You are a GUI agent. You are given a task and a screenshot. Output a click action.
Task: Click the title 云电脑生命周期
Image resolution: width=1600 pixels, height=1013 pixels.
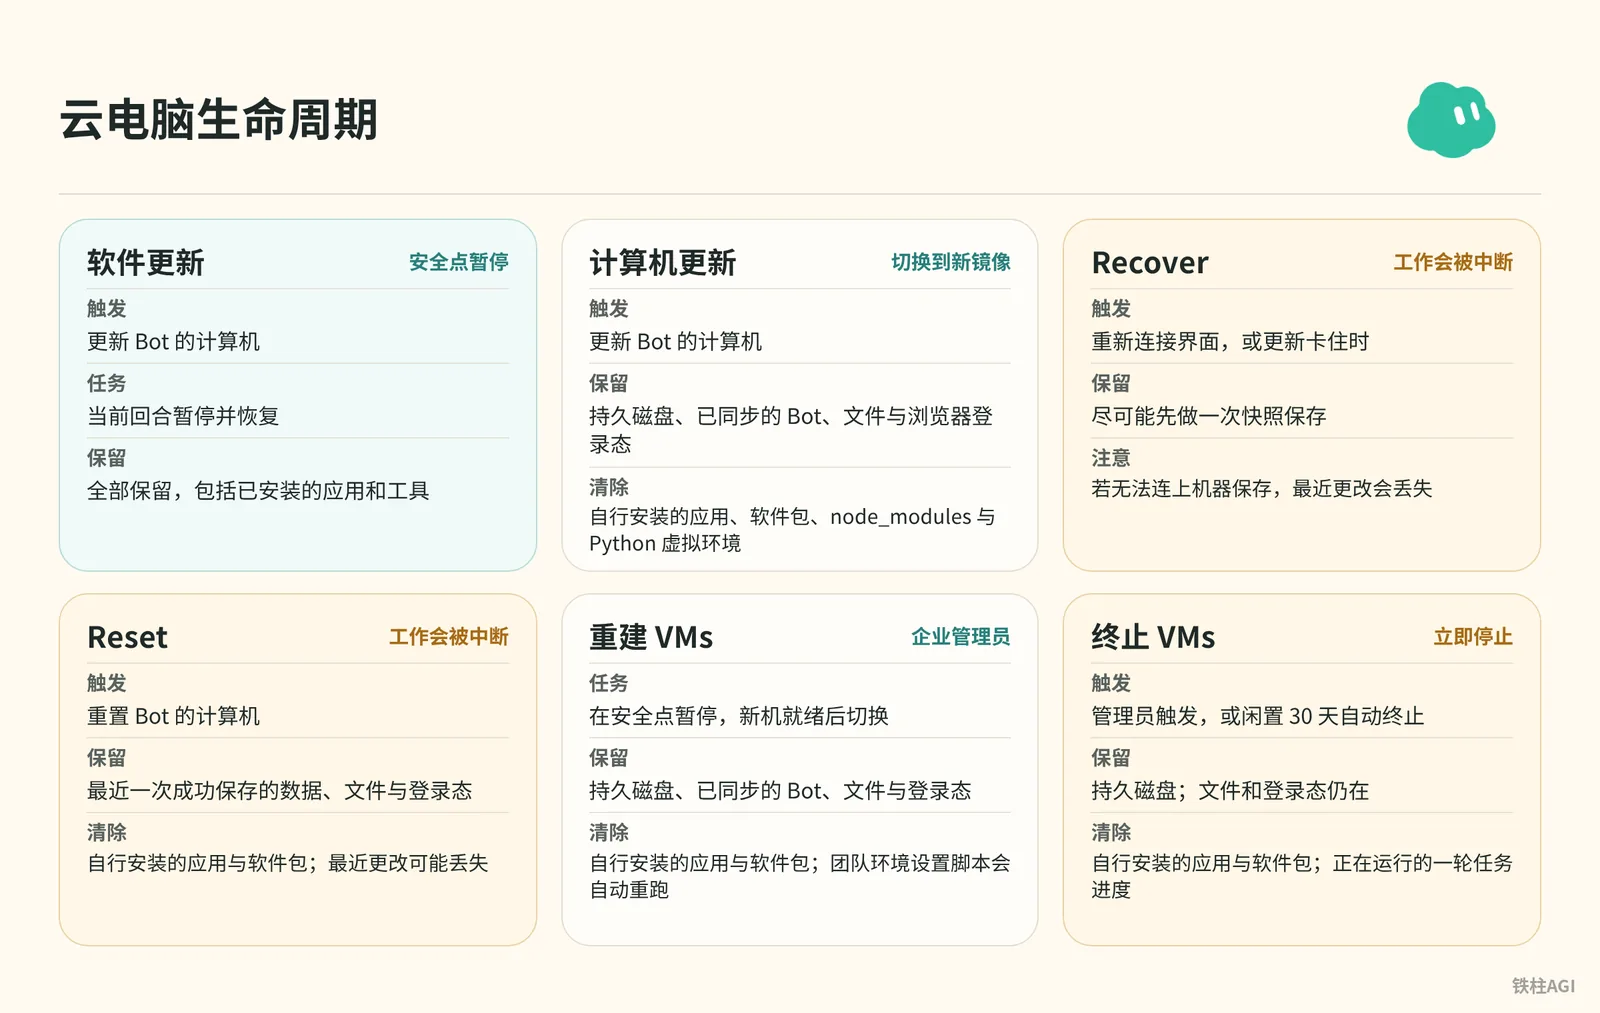(x=218, y=120)
